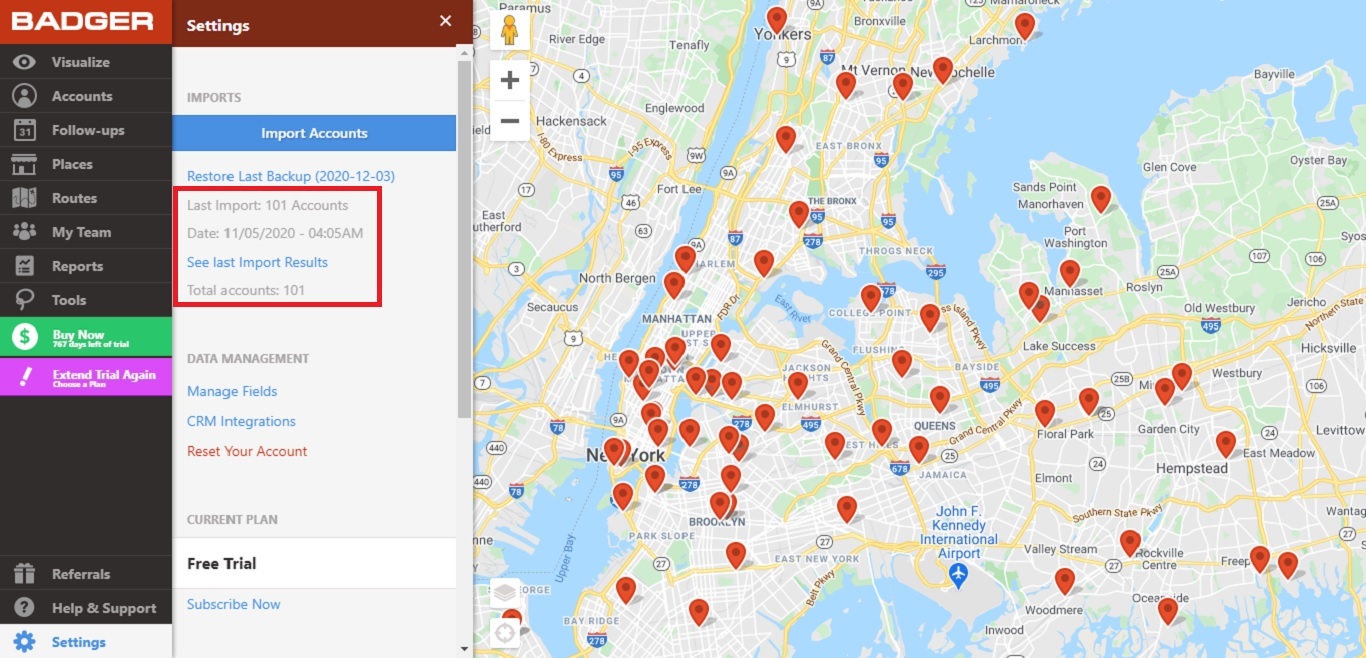Screen dimensions: 1366x658
Task: Click the Tools lasso icon
Action: click(24, 300)
